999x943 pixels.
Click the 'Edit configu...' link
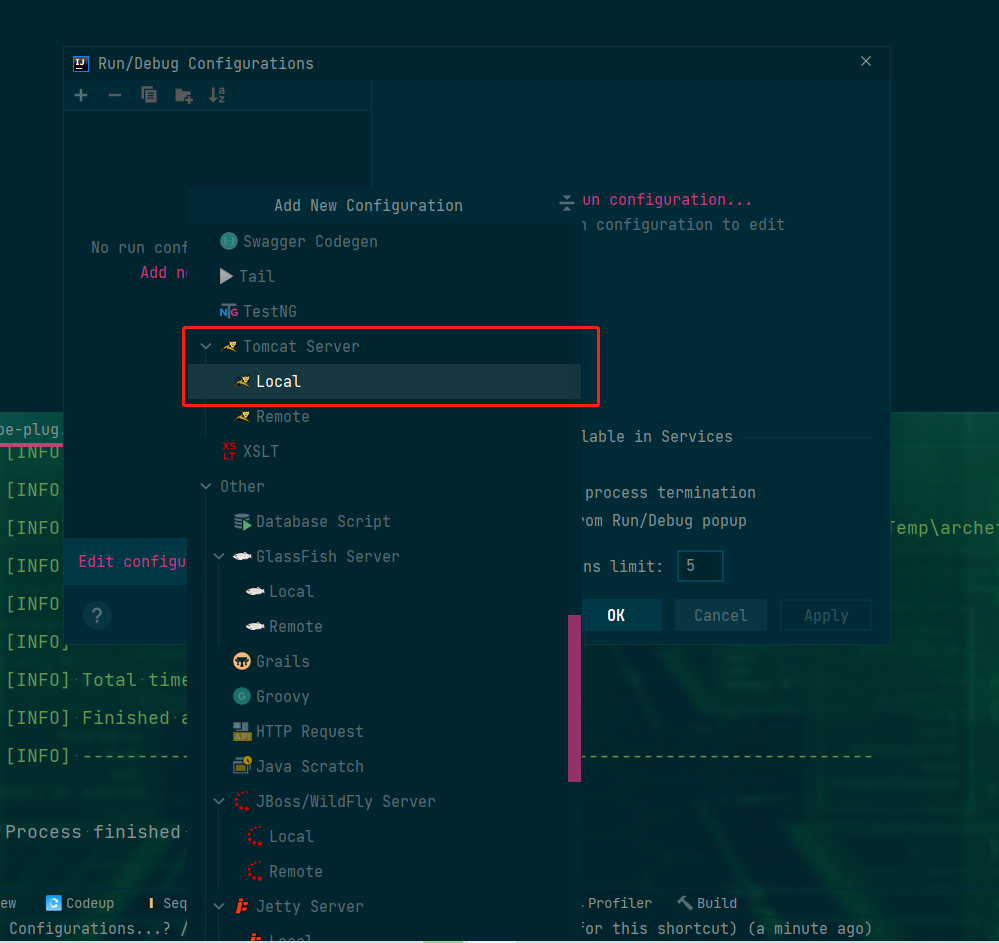[132, 561]
